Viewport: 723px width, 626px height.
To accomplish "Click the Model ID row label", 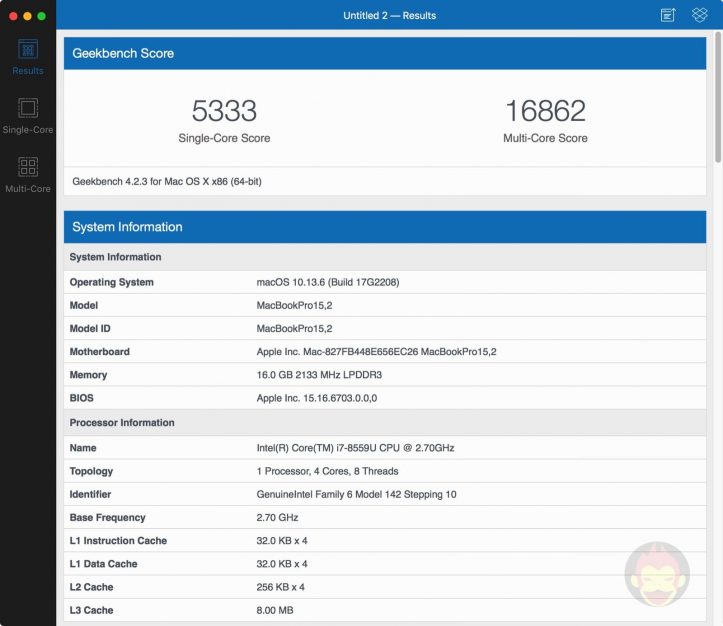I will pyautogui.click(x=90, y=329).
